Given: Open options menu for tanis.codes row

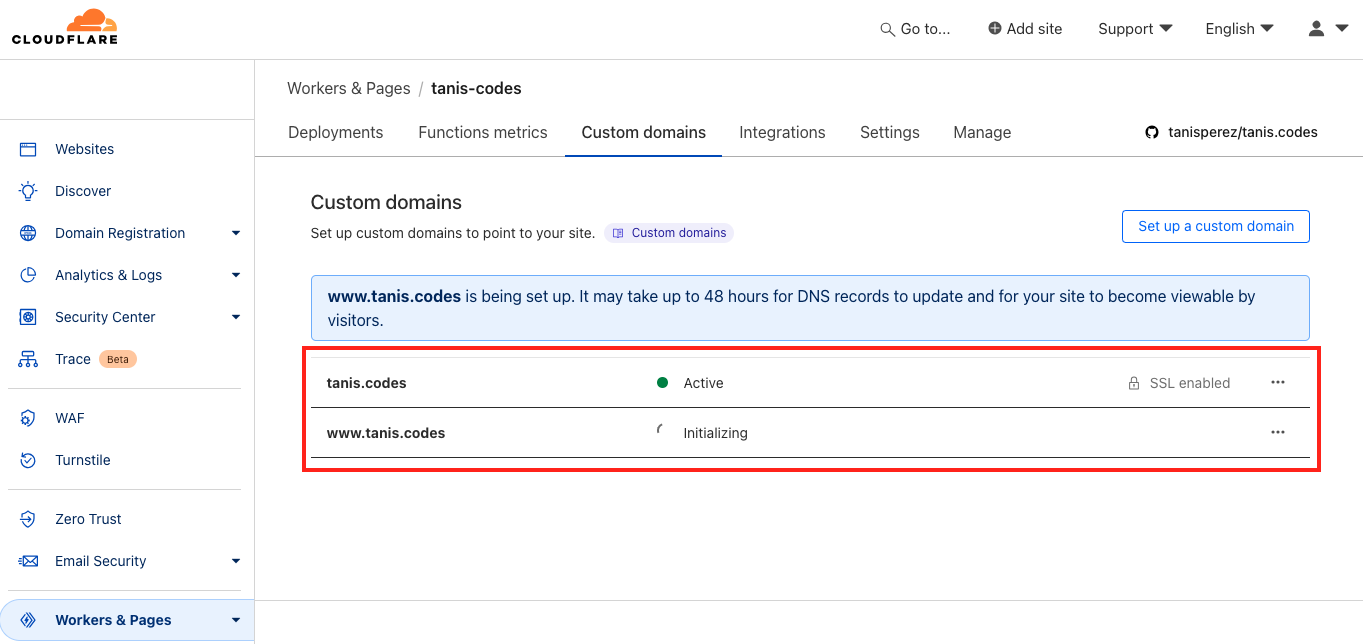Looking at the screenshot, I should coord(1277,383).
